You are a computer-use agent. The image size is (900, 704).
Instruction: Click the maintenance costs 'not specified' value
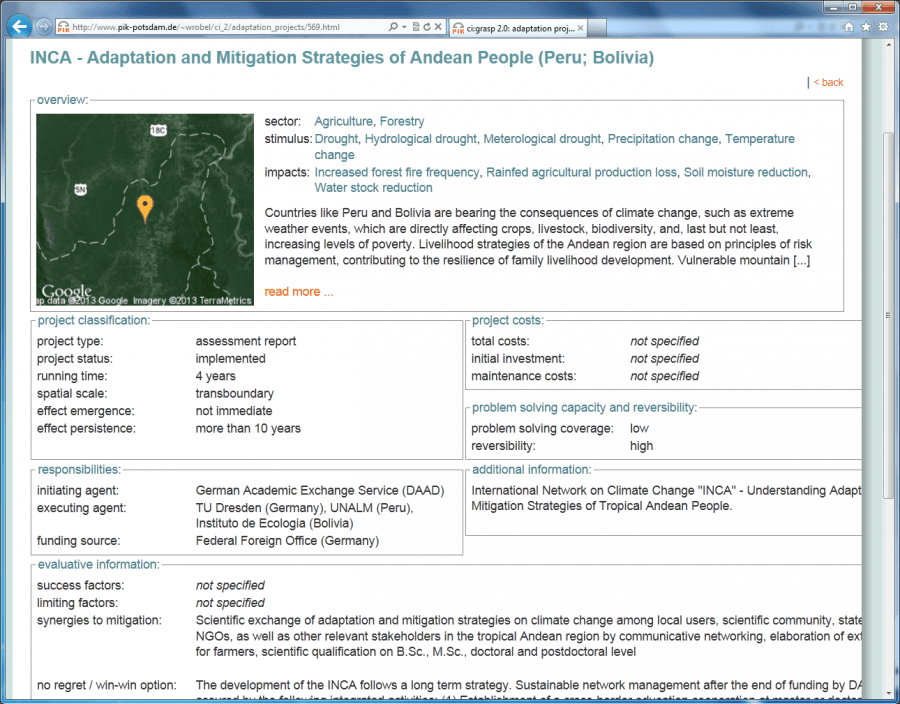665,376
